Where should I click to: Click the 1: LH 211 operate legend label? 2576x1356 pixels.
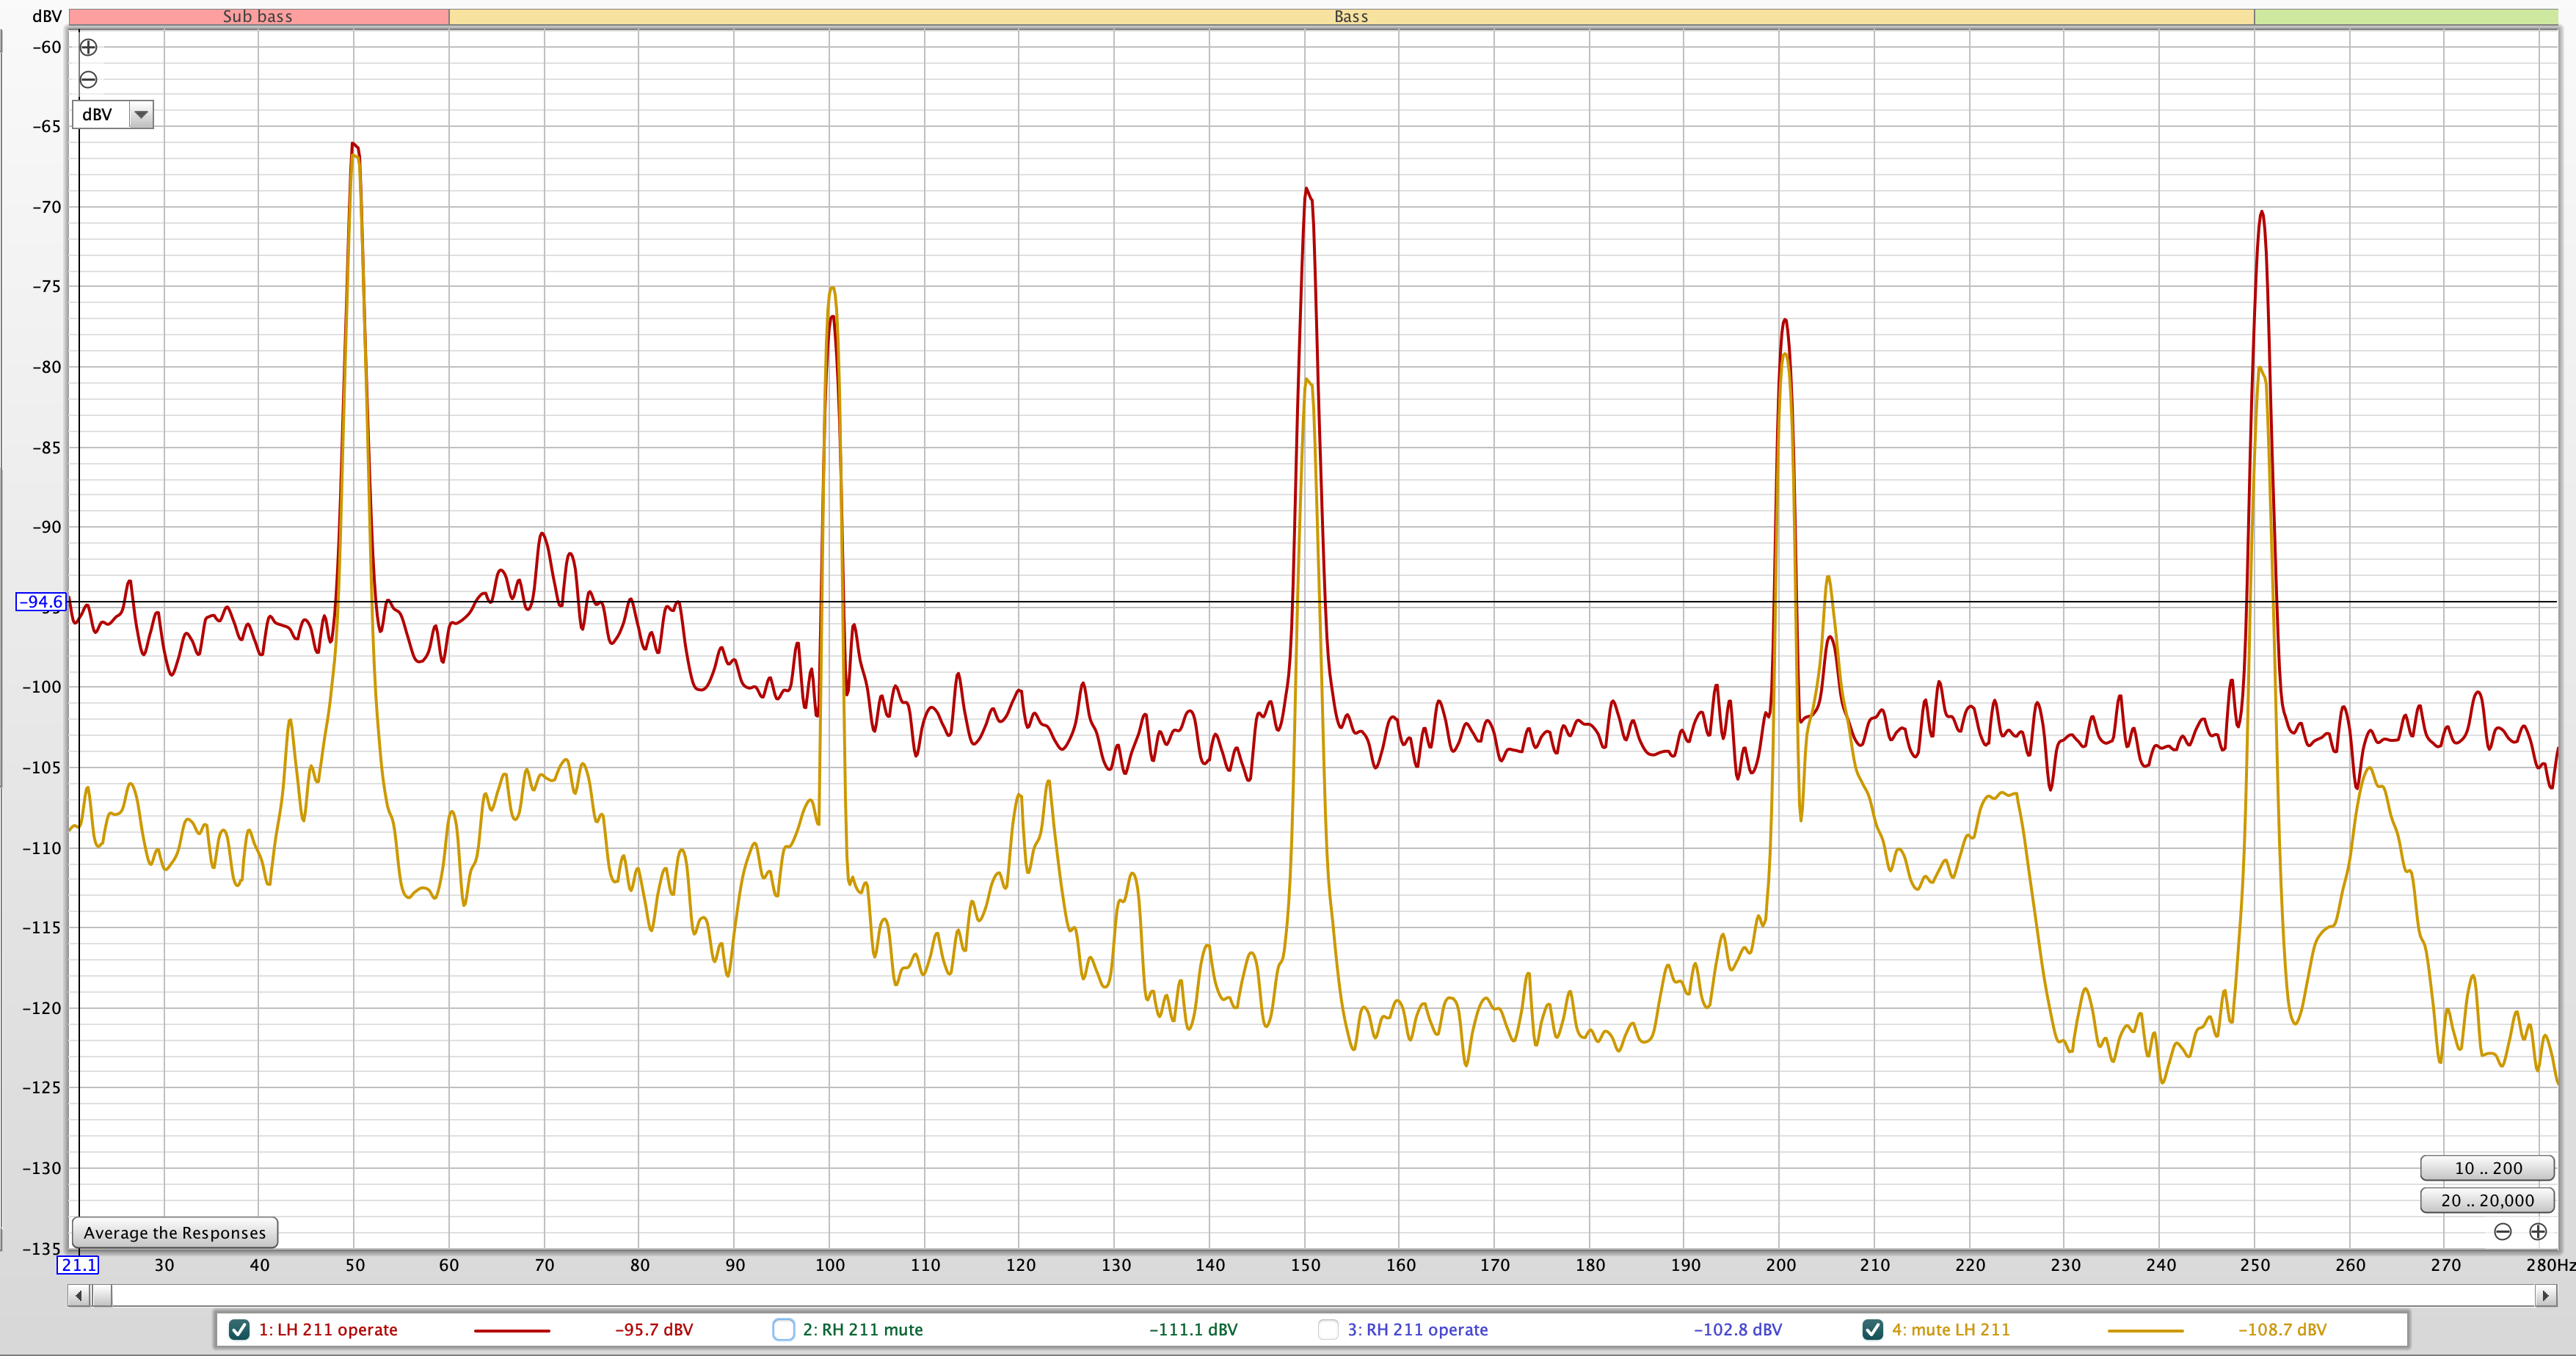(328, 1330)
